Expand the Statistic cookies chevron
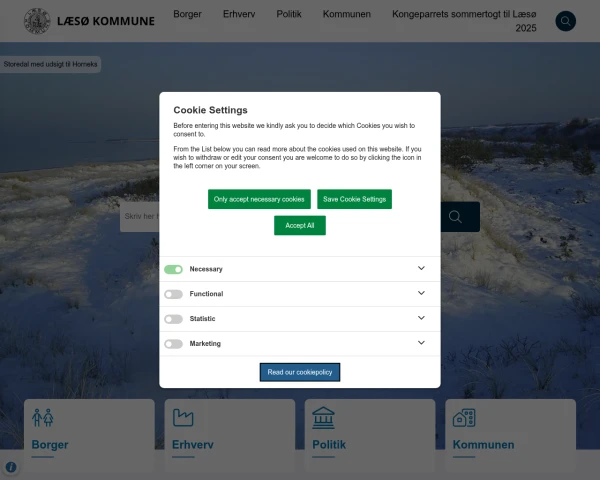The width and height of the screenshot is (600, 480). [421, 318]
